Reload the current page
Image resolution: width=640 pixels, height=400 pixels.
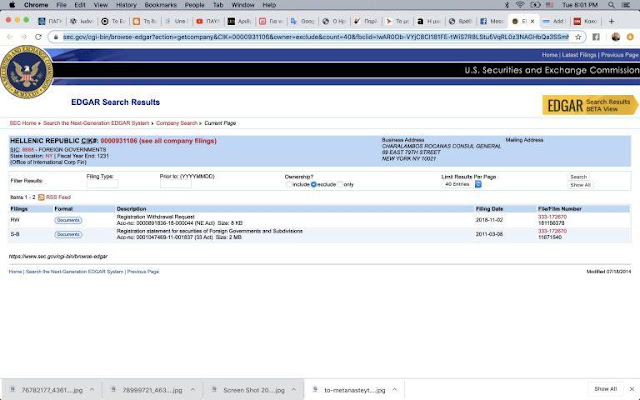38,37
